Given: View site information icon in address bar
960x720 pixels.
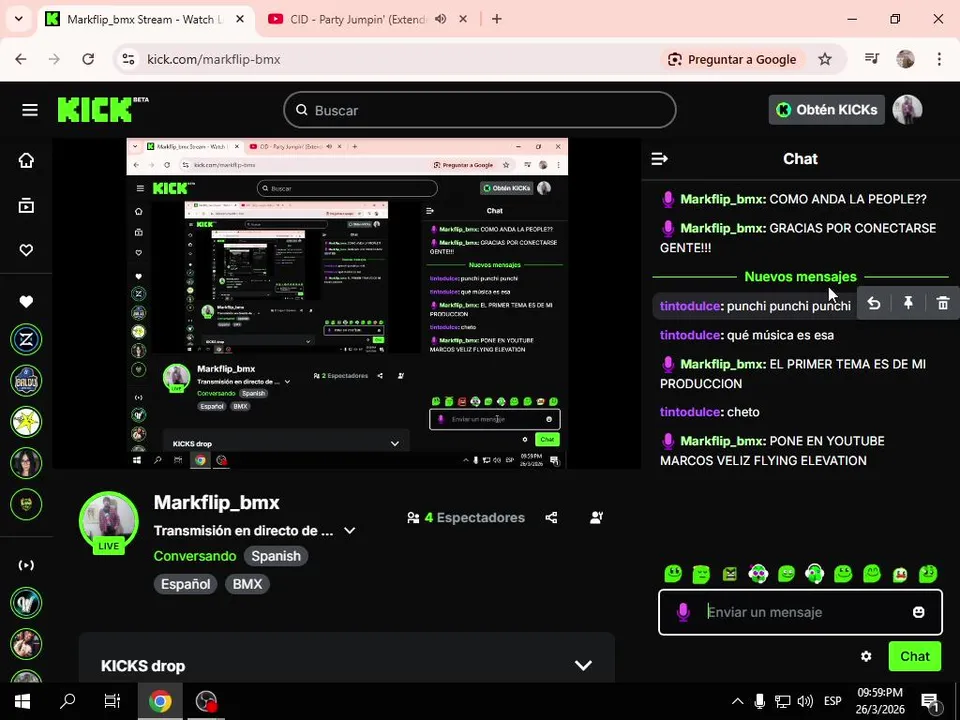Looking at the screenshot, I should (x=129, y=59).
